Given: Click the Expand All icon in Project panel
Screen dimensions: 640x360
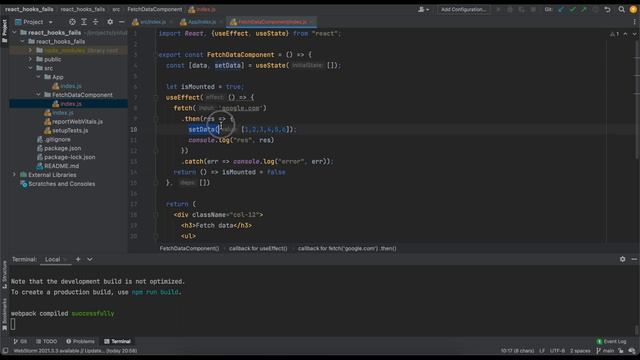Looking at the screenshot, I should pos(84,22).
